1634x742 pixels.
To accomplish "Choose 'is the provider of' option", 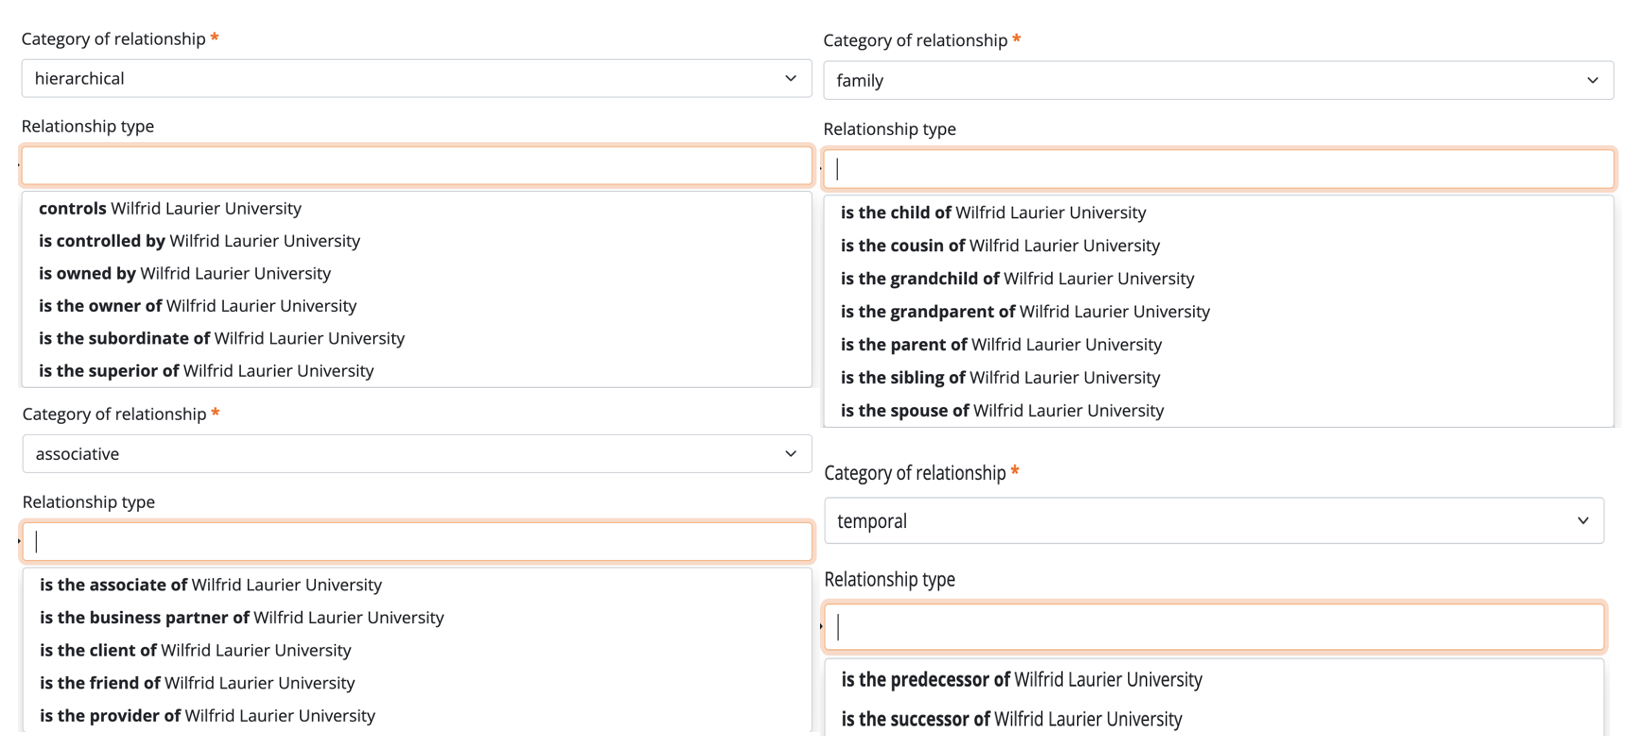I will (207, 716).
